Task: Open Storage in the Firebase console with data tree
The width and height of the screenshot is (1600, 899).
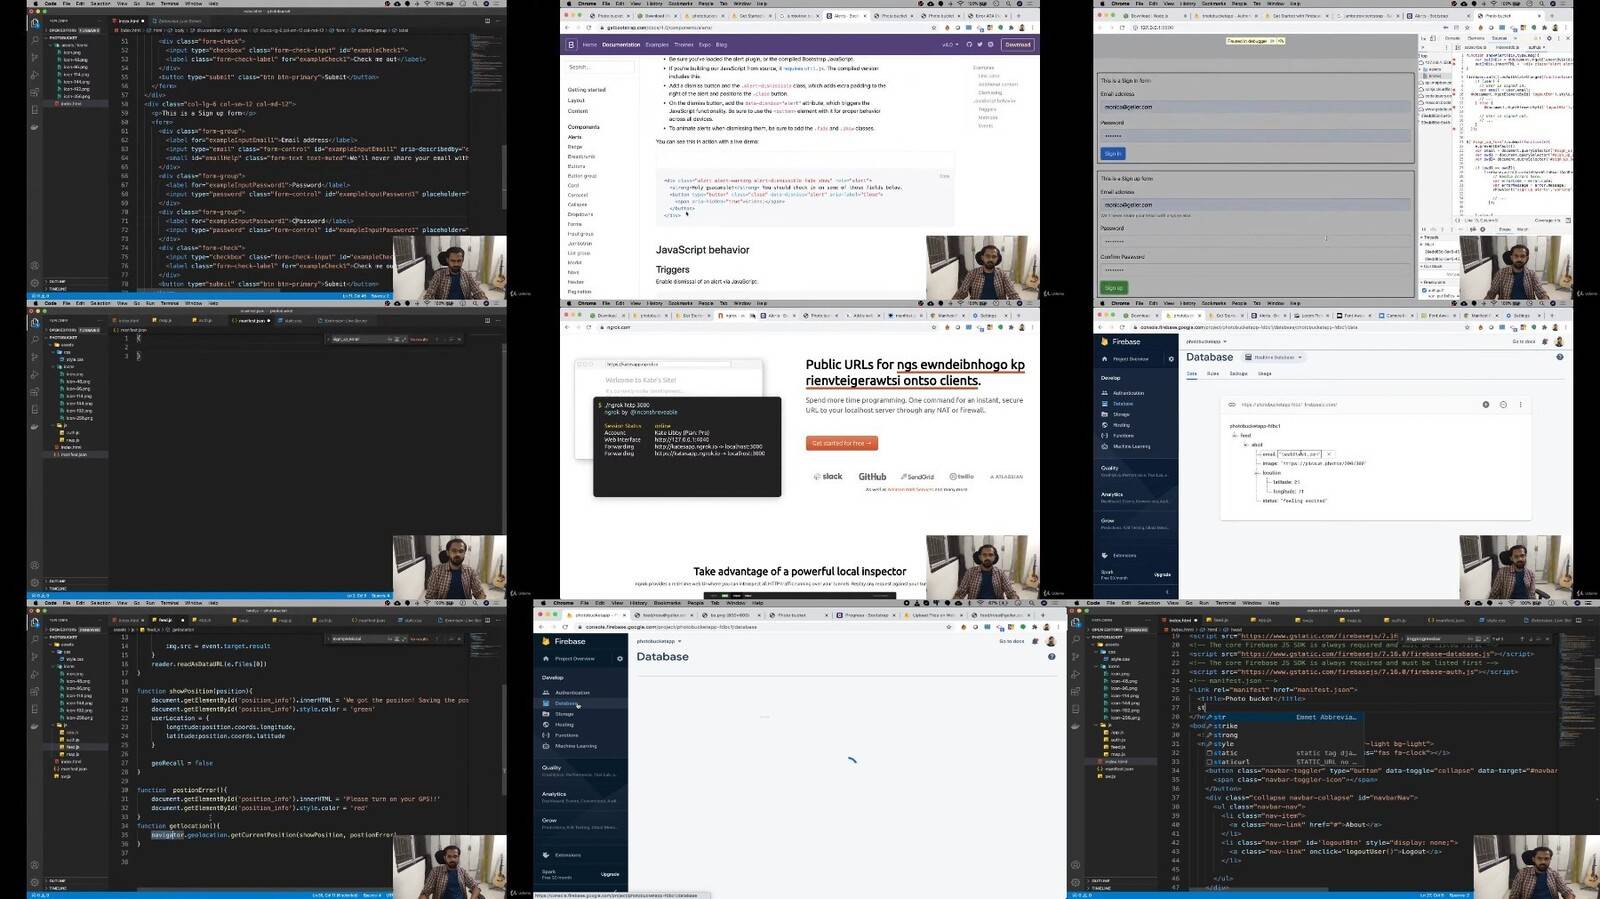Action: (1121, 414)
